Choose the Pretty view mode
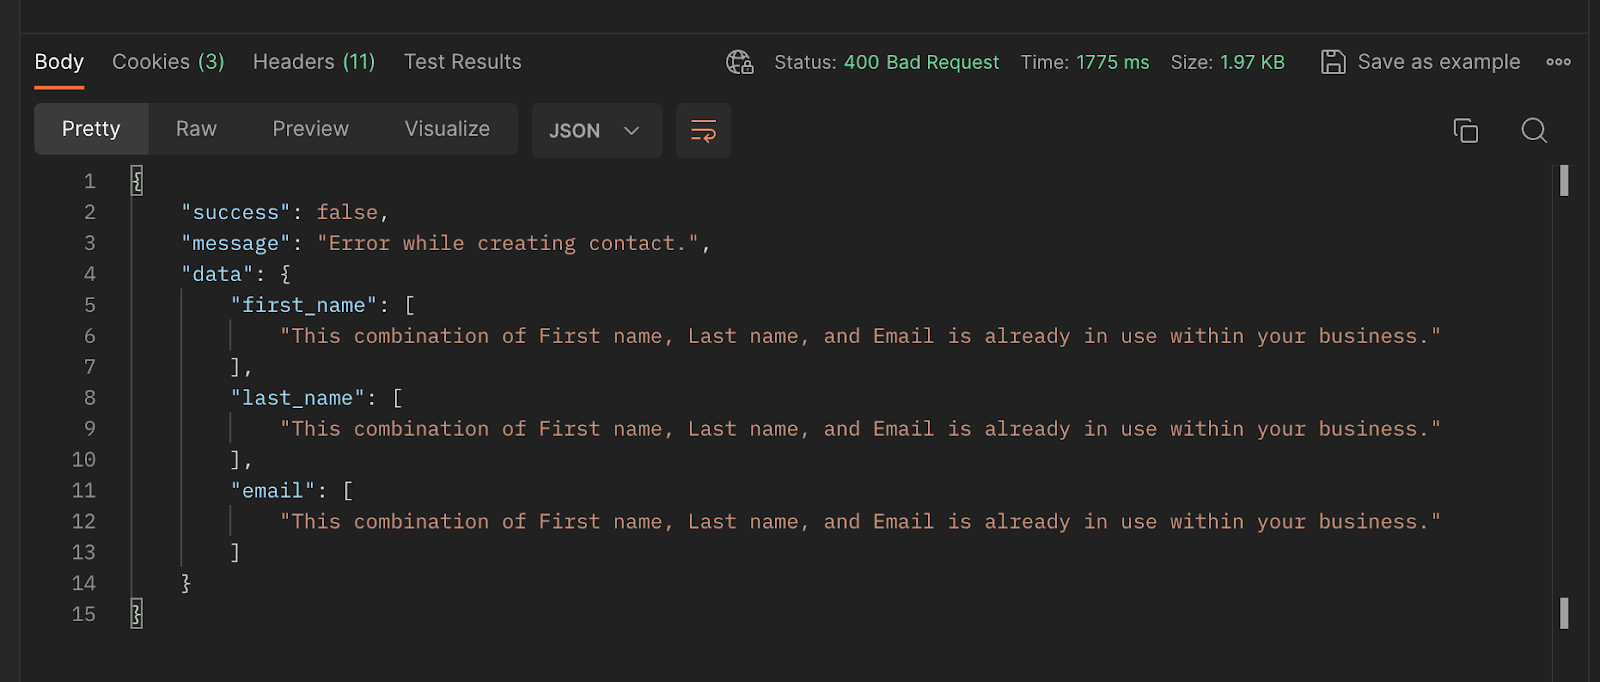 91,129
